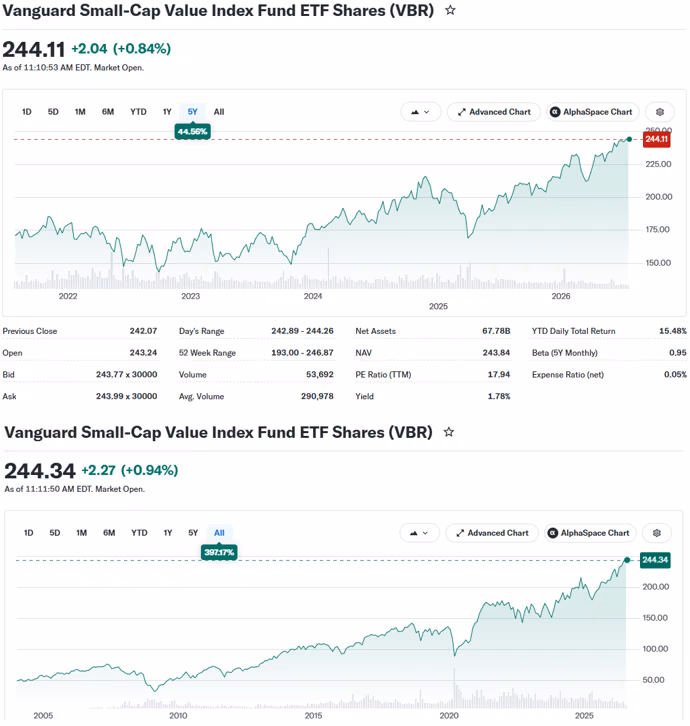This screenshot has height=726, width=690.
Task: Click the NAV value 243.84
Action: click(496, 353)
